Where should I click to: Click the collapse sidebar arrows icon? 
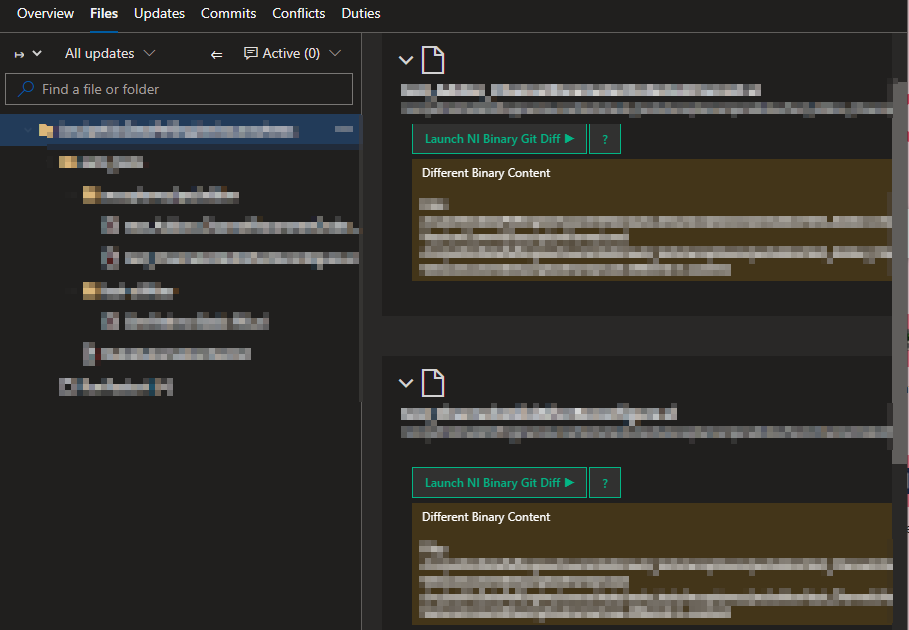(216, 54)
